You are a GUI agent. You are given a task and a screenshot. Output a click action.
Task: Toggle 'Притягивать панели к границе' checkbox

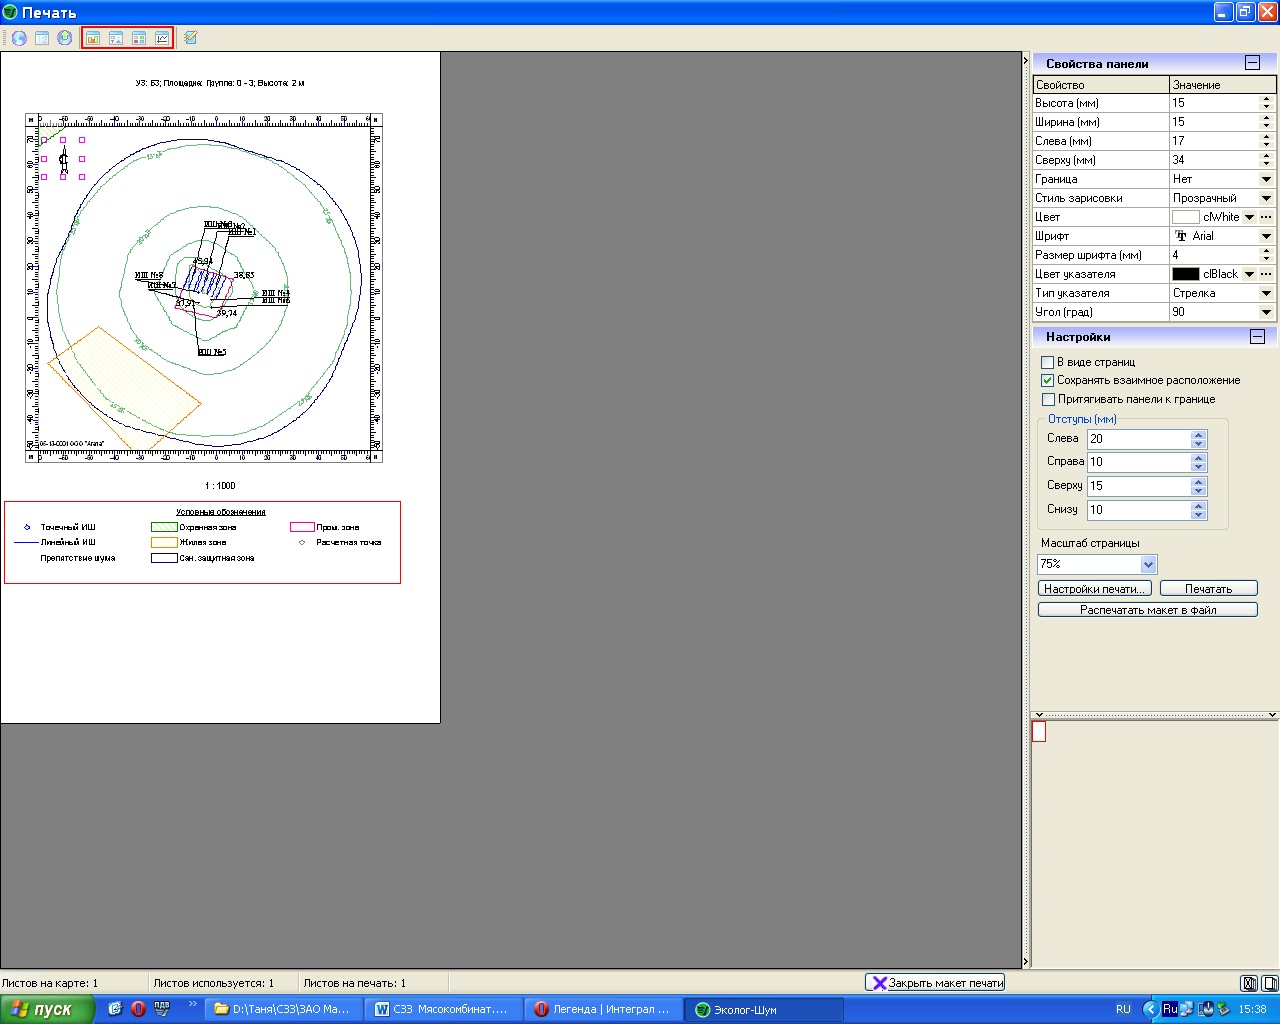tap(1048, 399)
